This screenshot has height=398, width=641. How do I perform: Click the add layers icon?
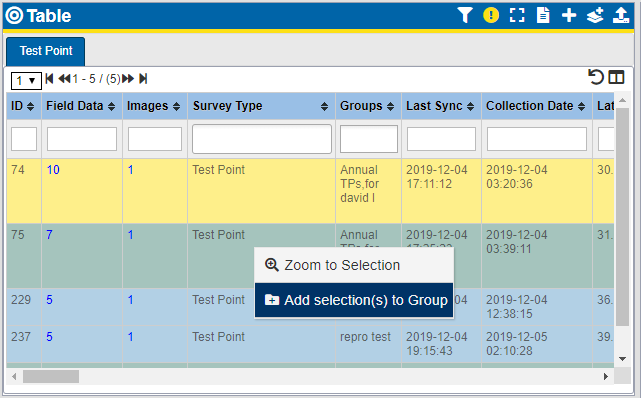(x=595, y=16)
